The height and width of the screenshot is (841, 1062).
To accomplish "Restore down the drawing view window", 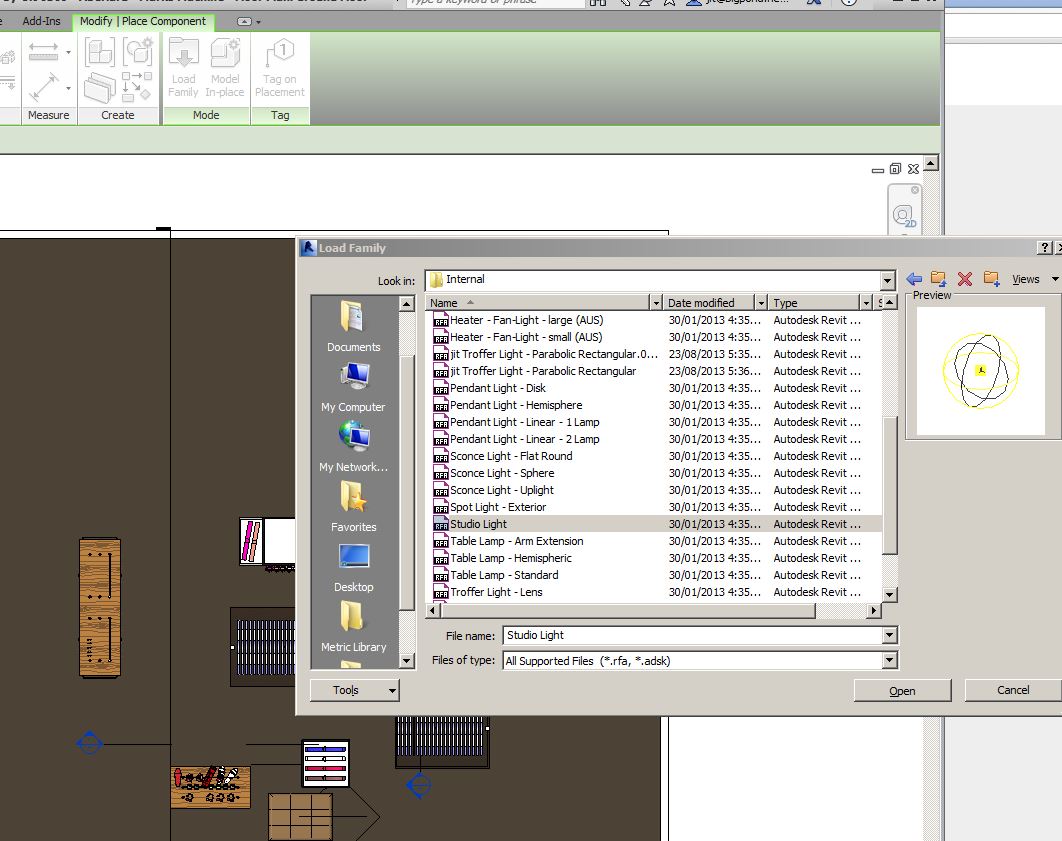I will pyautogui.click(x=895, y=169).
